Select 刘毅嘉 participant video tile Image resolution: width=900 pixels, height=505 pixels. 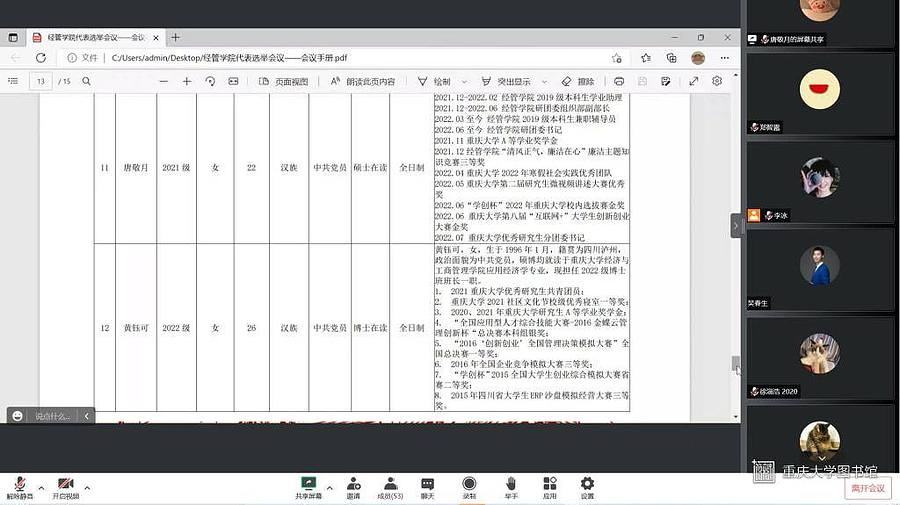click(x=820, y=94)
